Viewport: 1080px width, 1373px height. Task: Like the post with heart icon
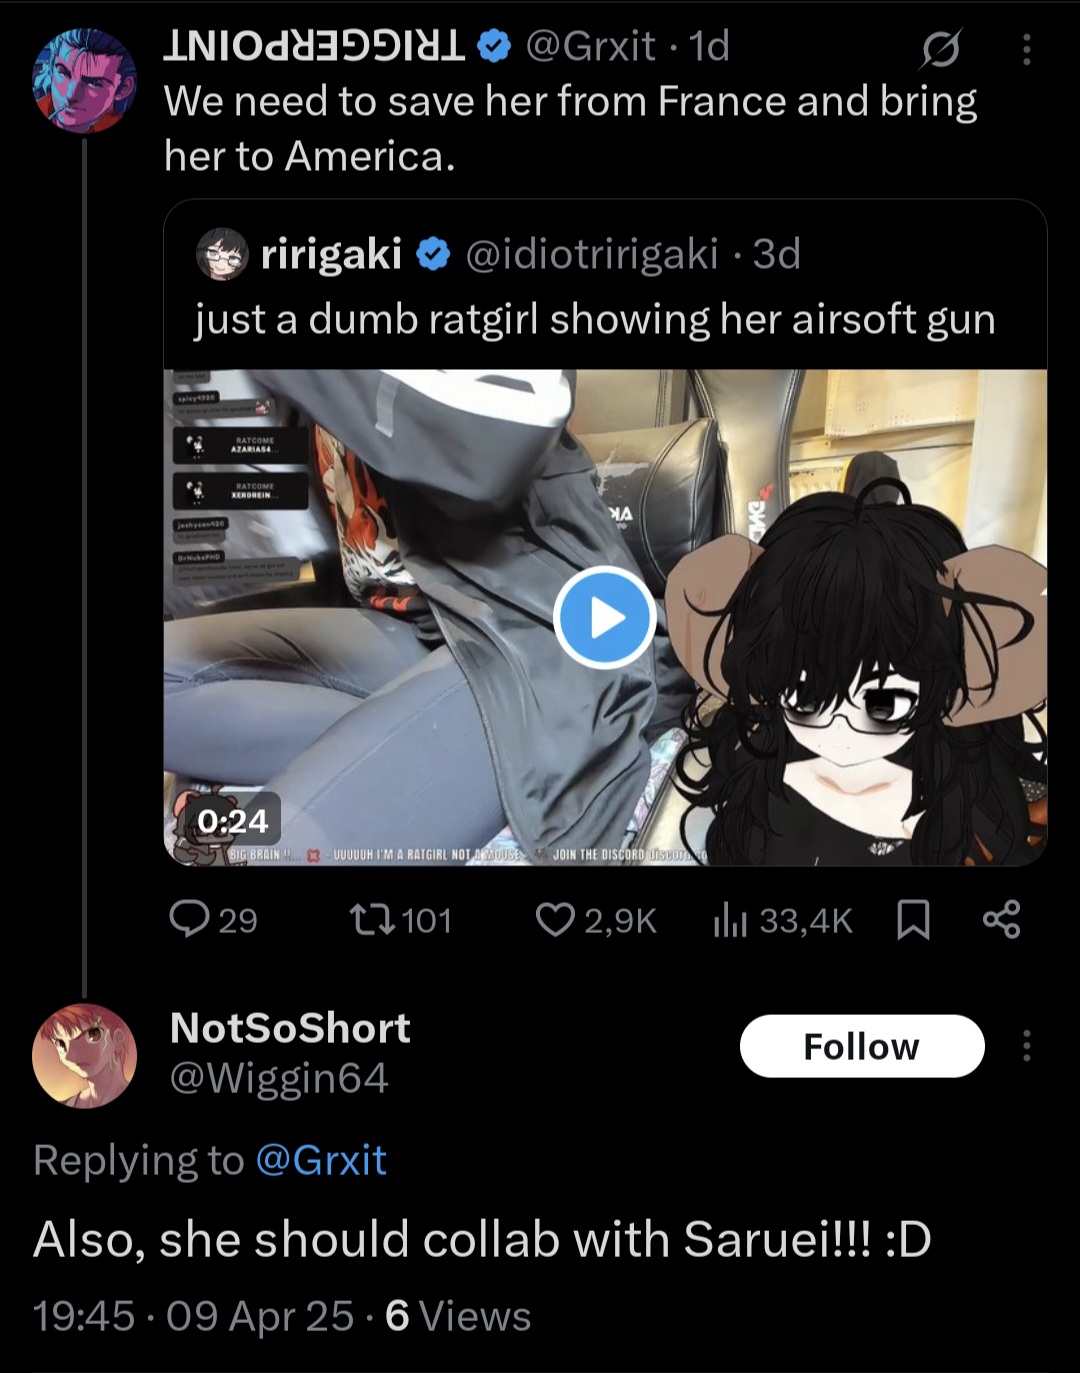pos(555,919)
